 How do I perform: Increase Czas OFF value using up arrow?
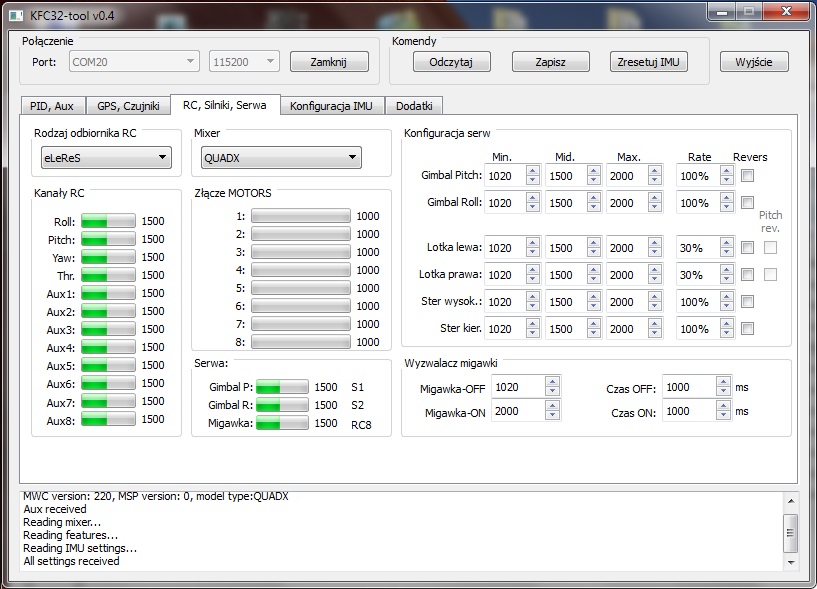point(722,382)
